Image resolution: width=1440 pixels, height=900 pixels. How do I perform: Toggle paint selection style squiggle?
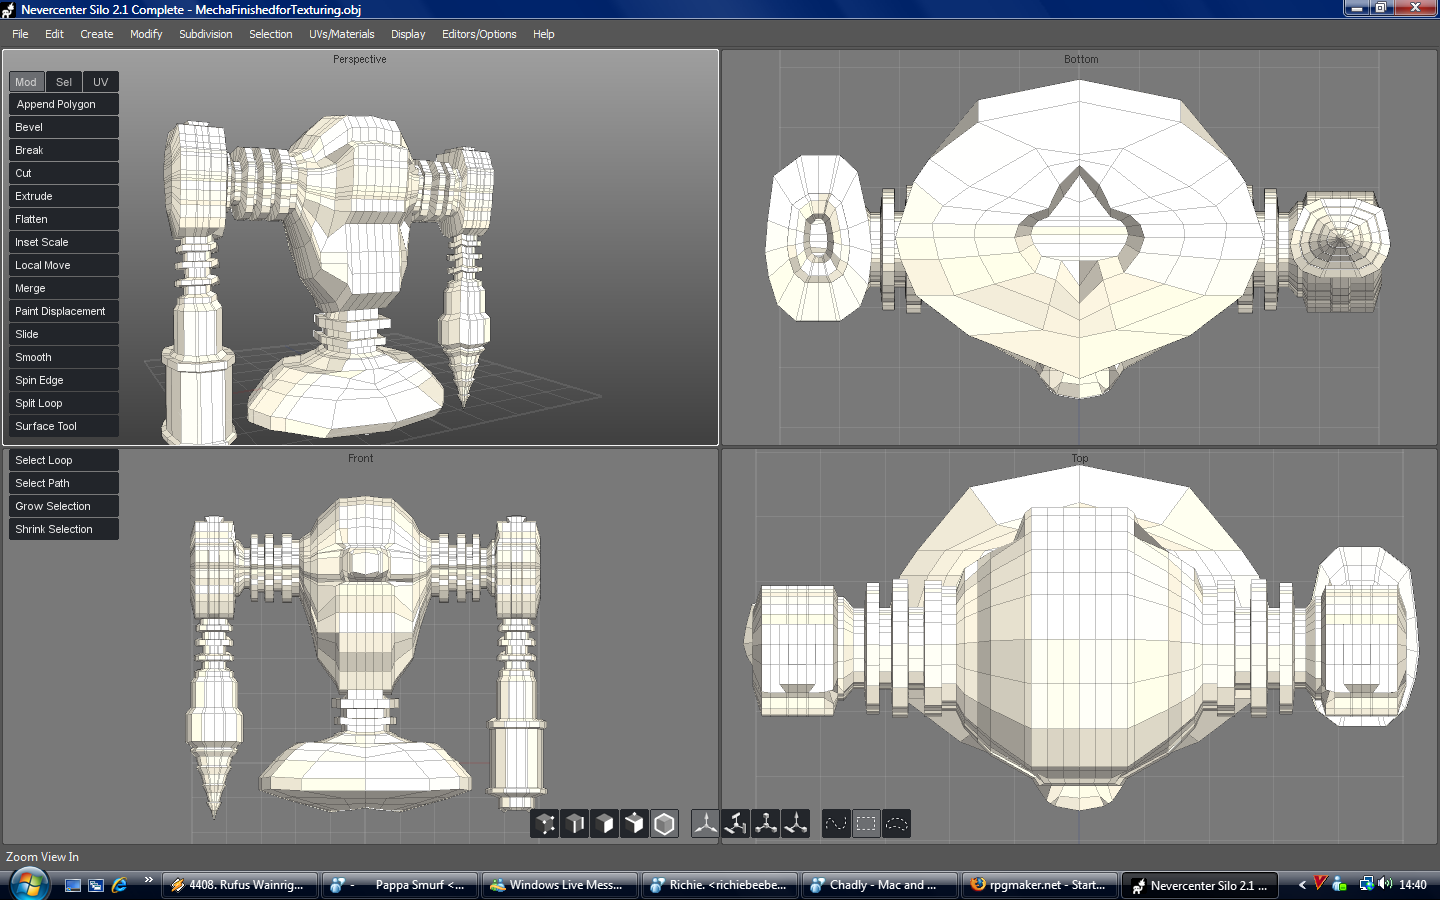pyautogui.click(x=836, y=824)
